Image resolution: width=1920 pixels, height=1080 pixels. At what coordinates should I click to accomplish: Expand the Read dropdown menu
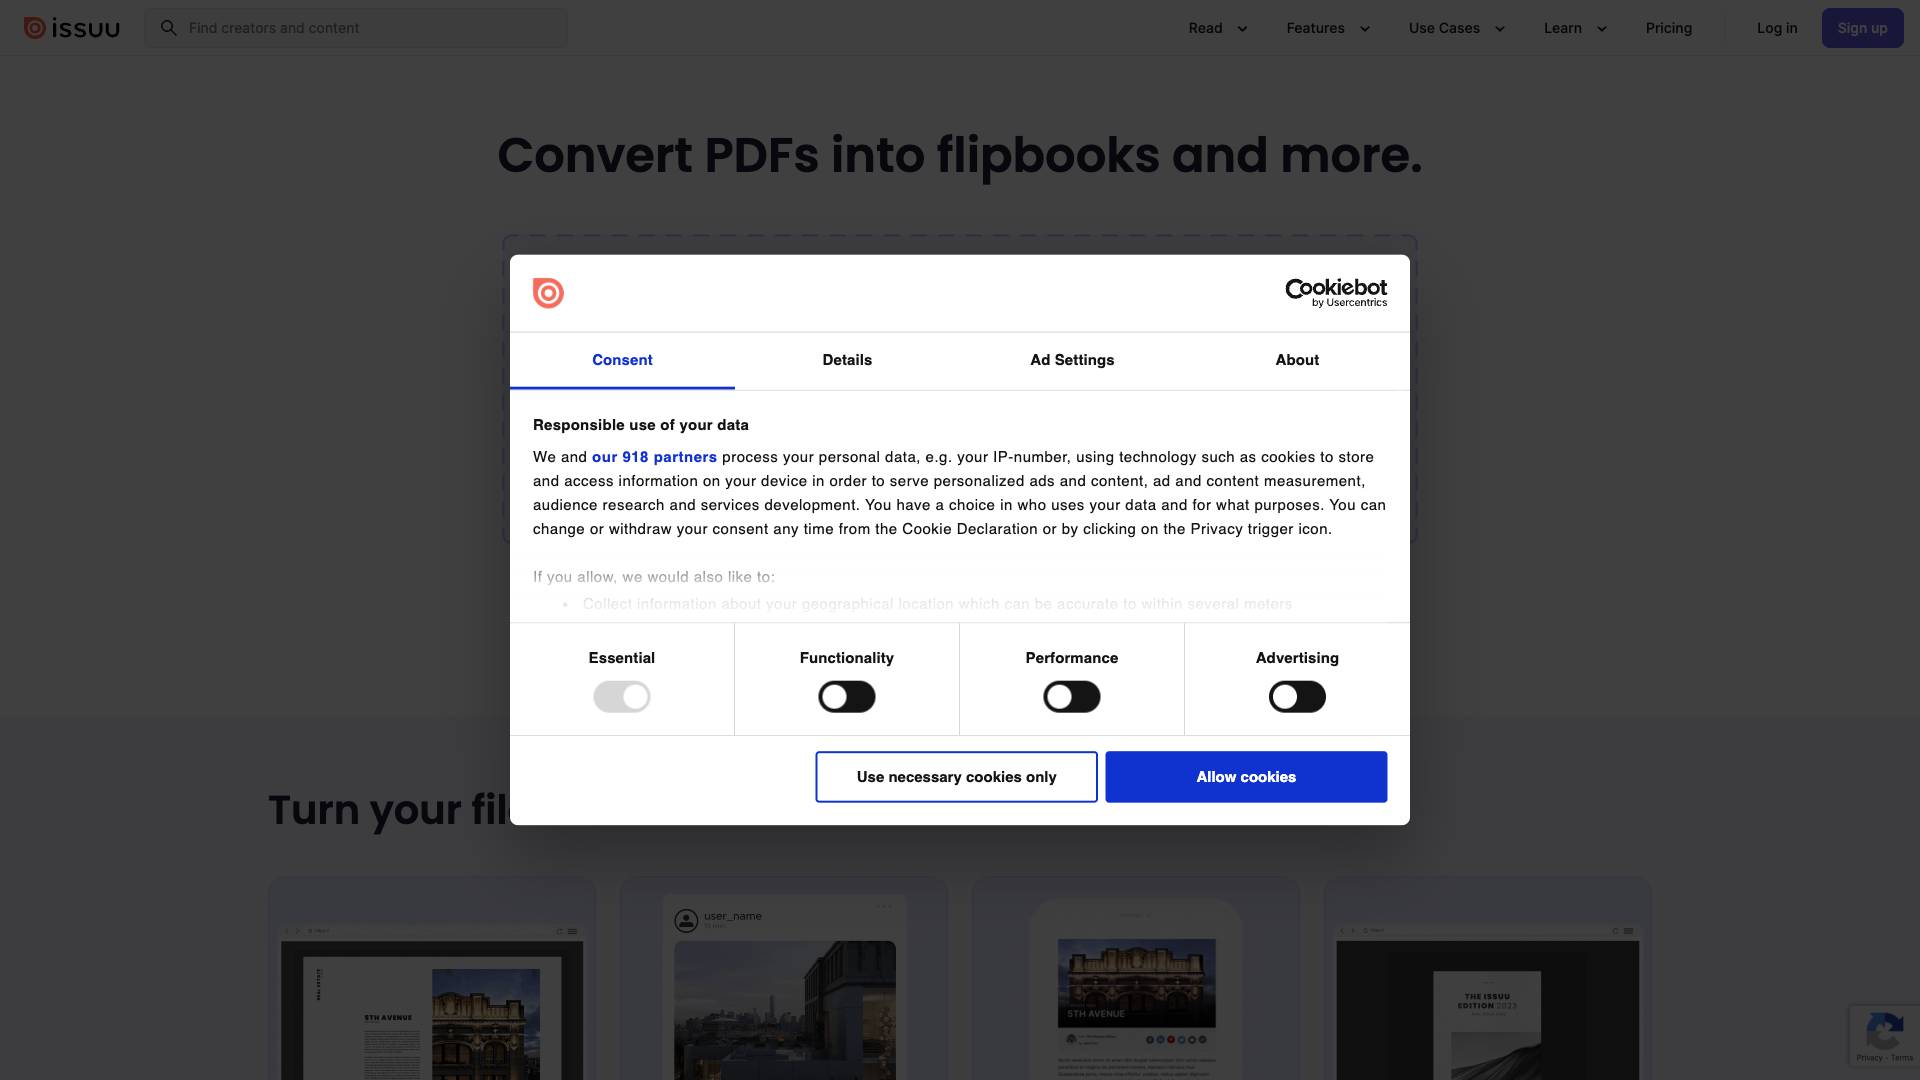click(x=1218, y=28)
